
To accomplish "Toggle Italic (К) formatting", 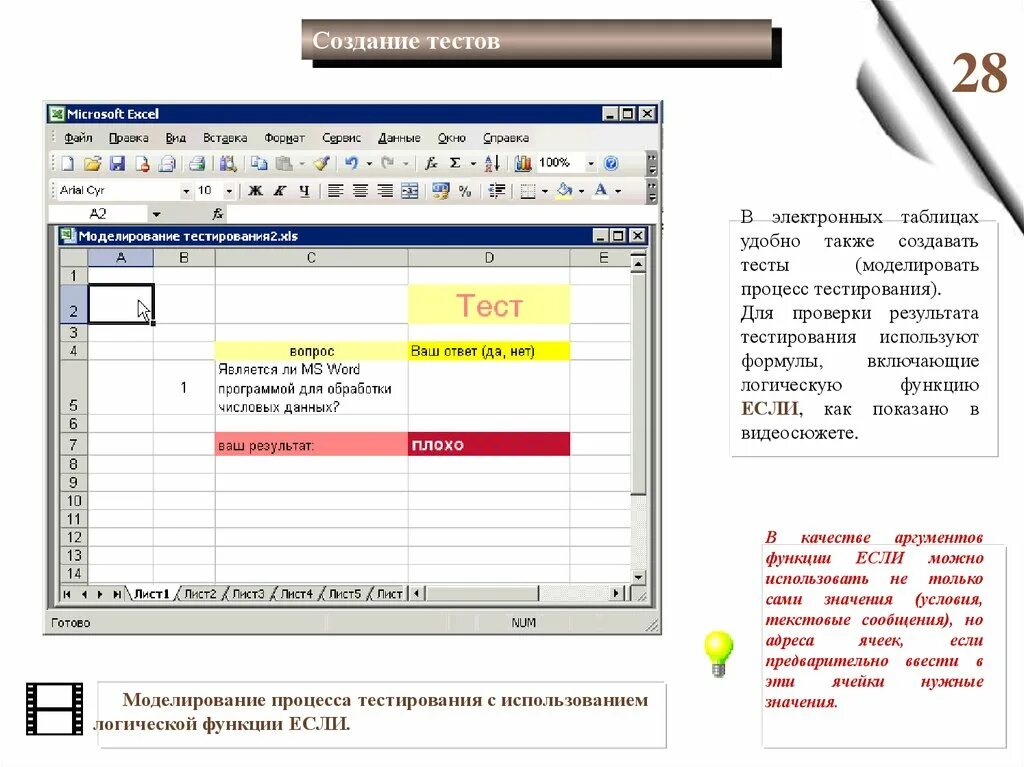I will coord(280,191).
